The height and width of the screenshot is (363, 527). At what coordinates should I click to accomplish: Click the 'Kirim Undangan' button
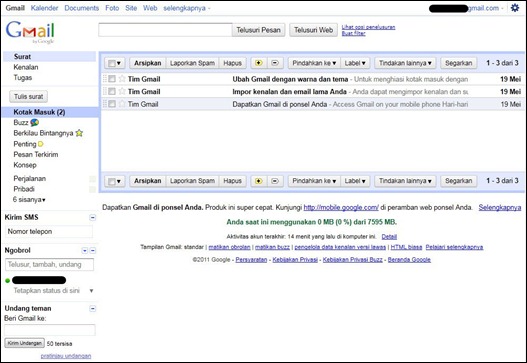tap(25, 343)
